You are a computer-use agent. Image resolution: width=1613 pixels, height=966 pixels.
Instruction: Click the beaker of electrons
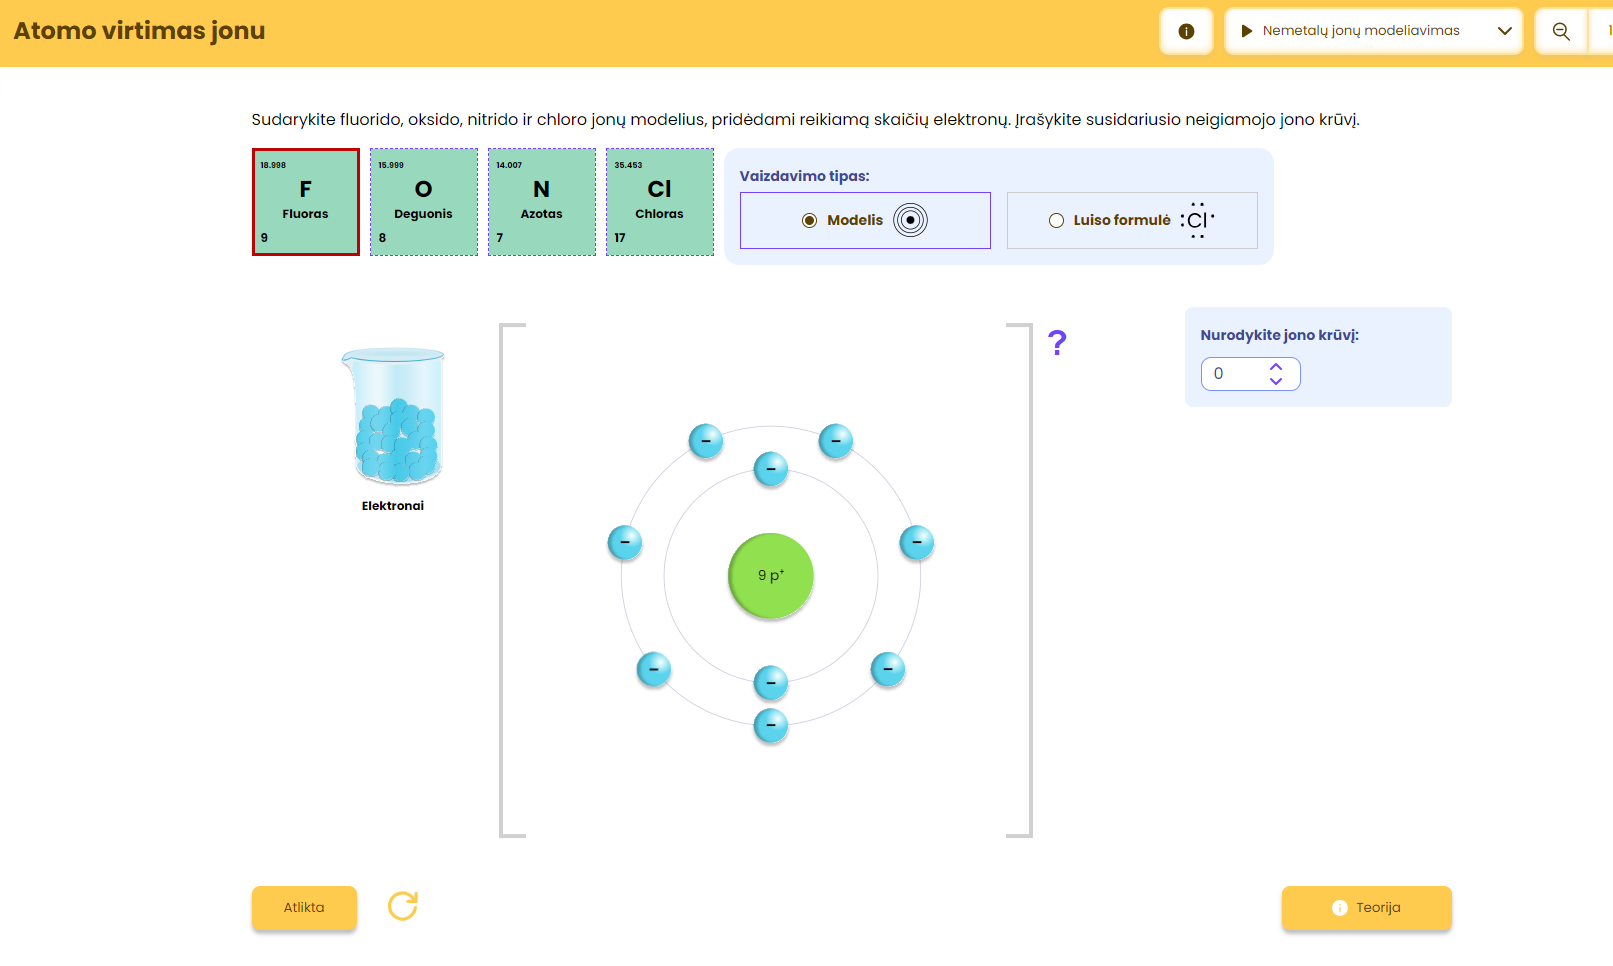click(394, 416)
